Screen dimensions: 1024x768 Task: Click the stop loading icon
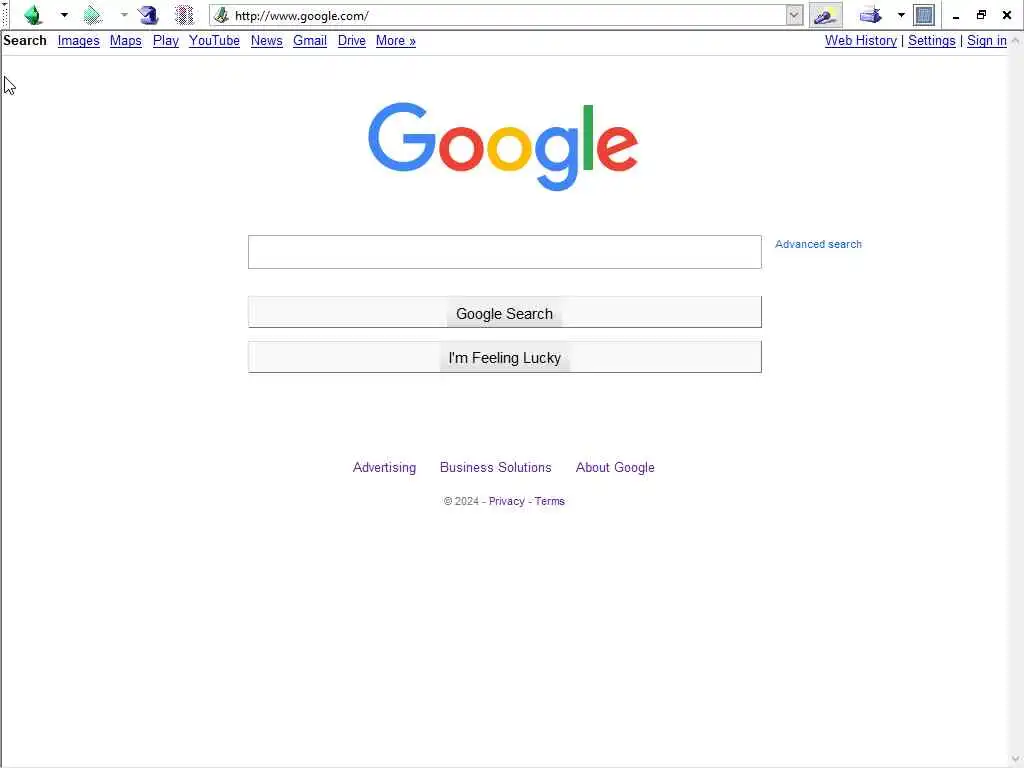point(184,14)
